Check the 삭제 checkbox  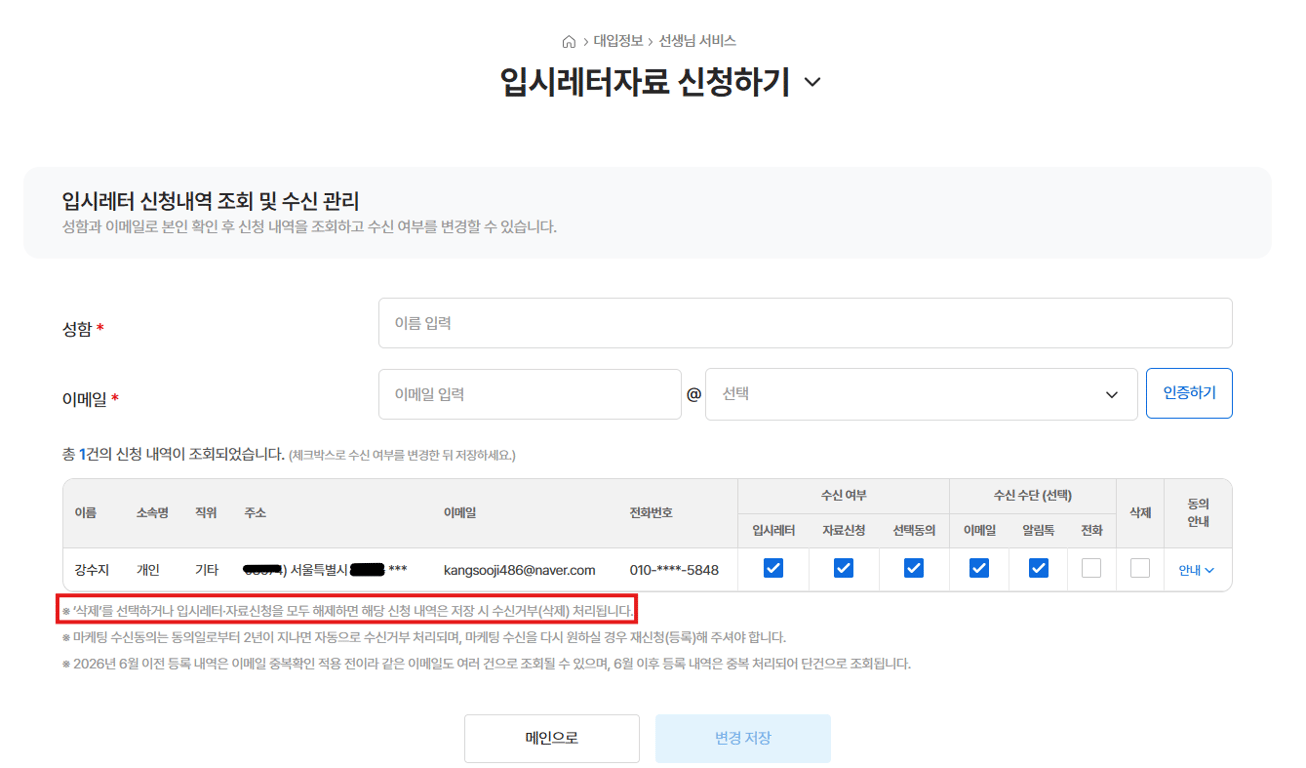[1140, 568]
